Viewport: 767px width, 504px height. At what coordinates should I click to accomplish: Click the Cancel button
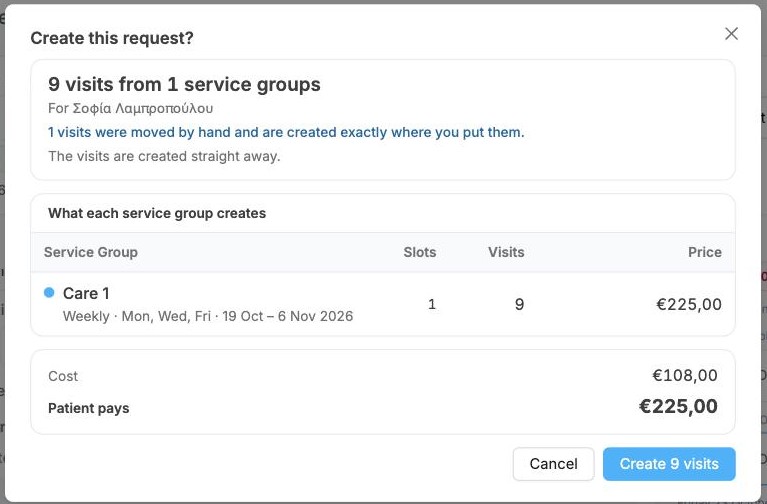point(553,463)
